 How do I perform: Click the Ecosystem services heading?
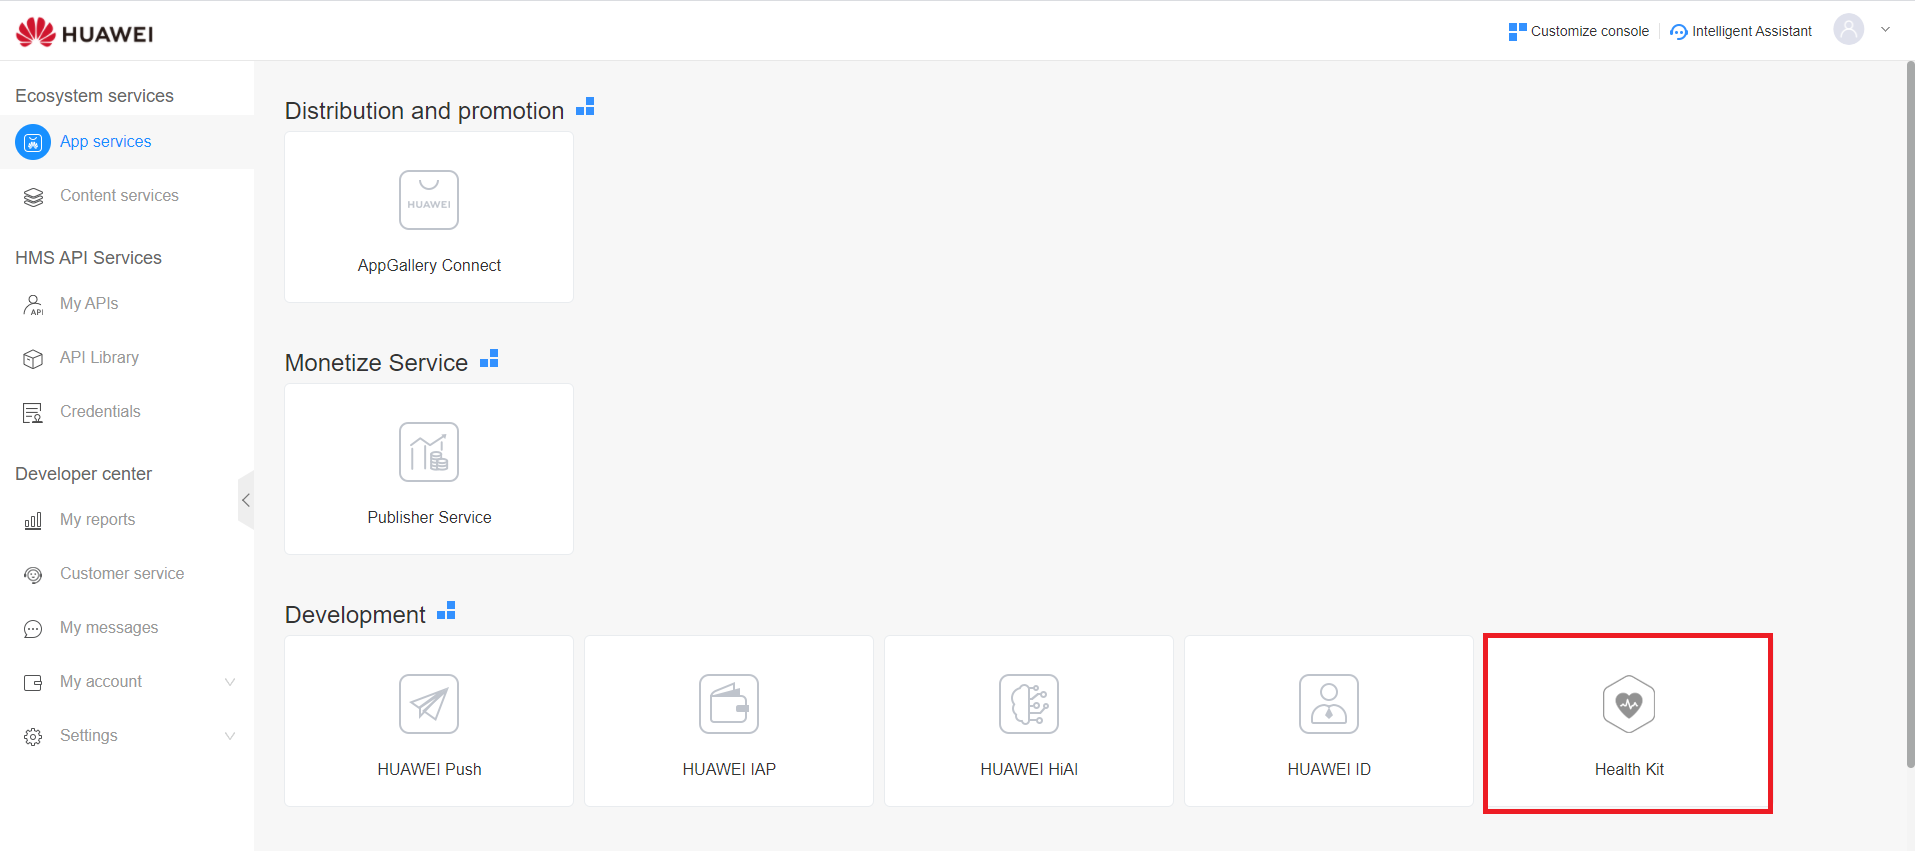coord(94,96)
